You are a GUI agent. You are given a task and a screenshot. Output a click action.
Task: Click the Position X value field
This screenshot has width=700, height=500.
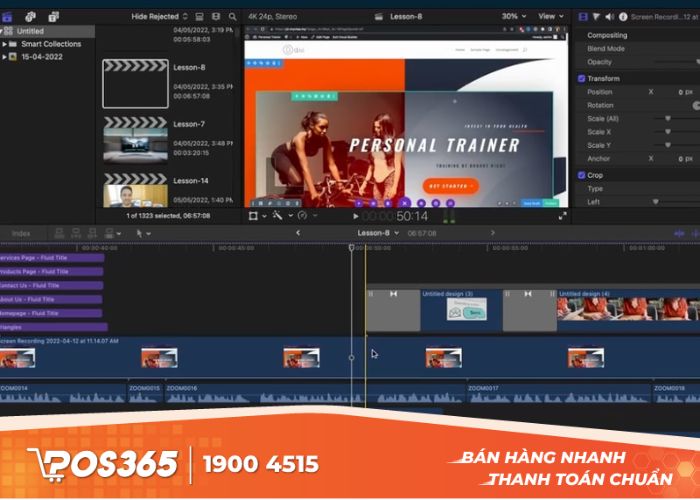pos(686,92)
